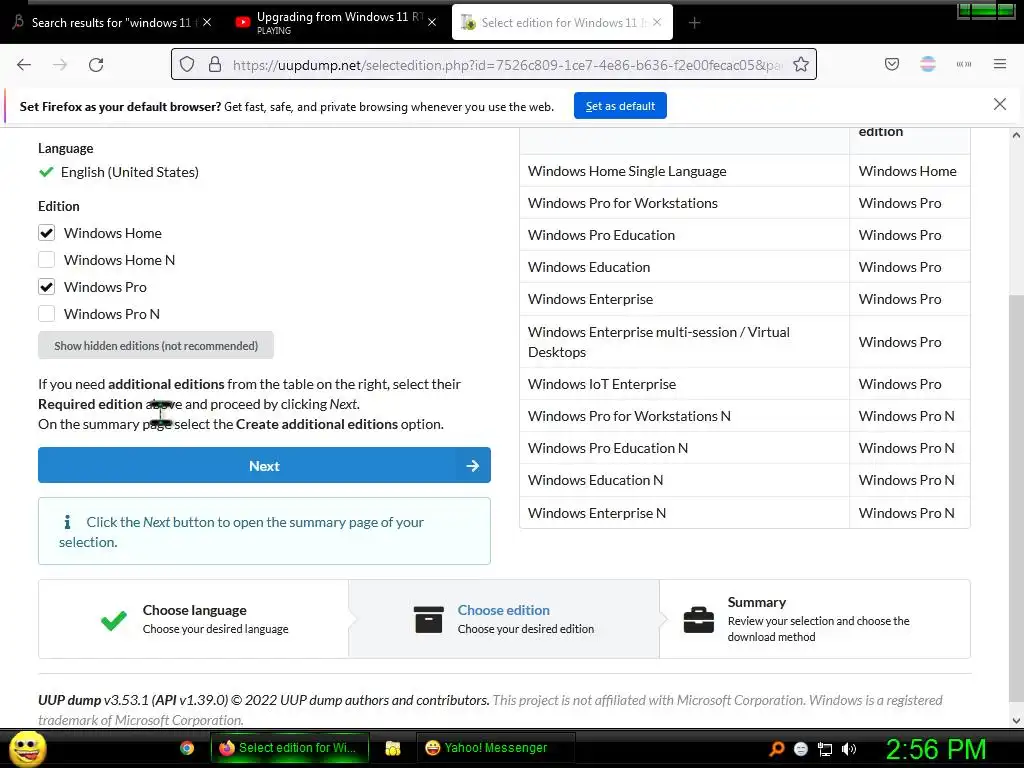Click the archive box icon beside Choose edition
This screenshot has width=1024, height=768.
[428, 619]
